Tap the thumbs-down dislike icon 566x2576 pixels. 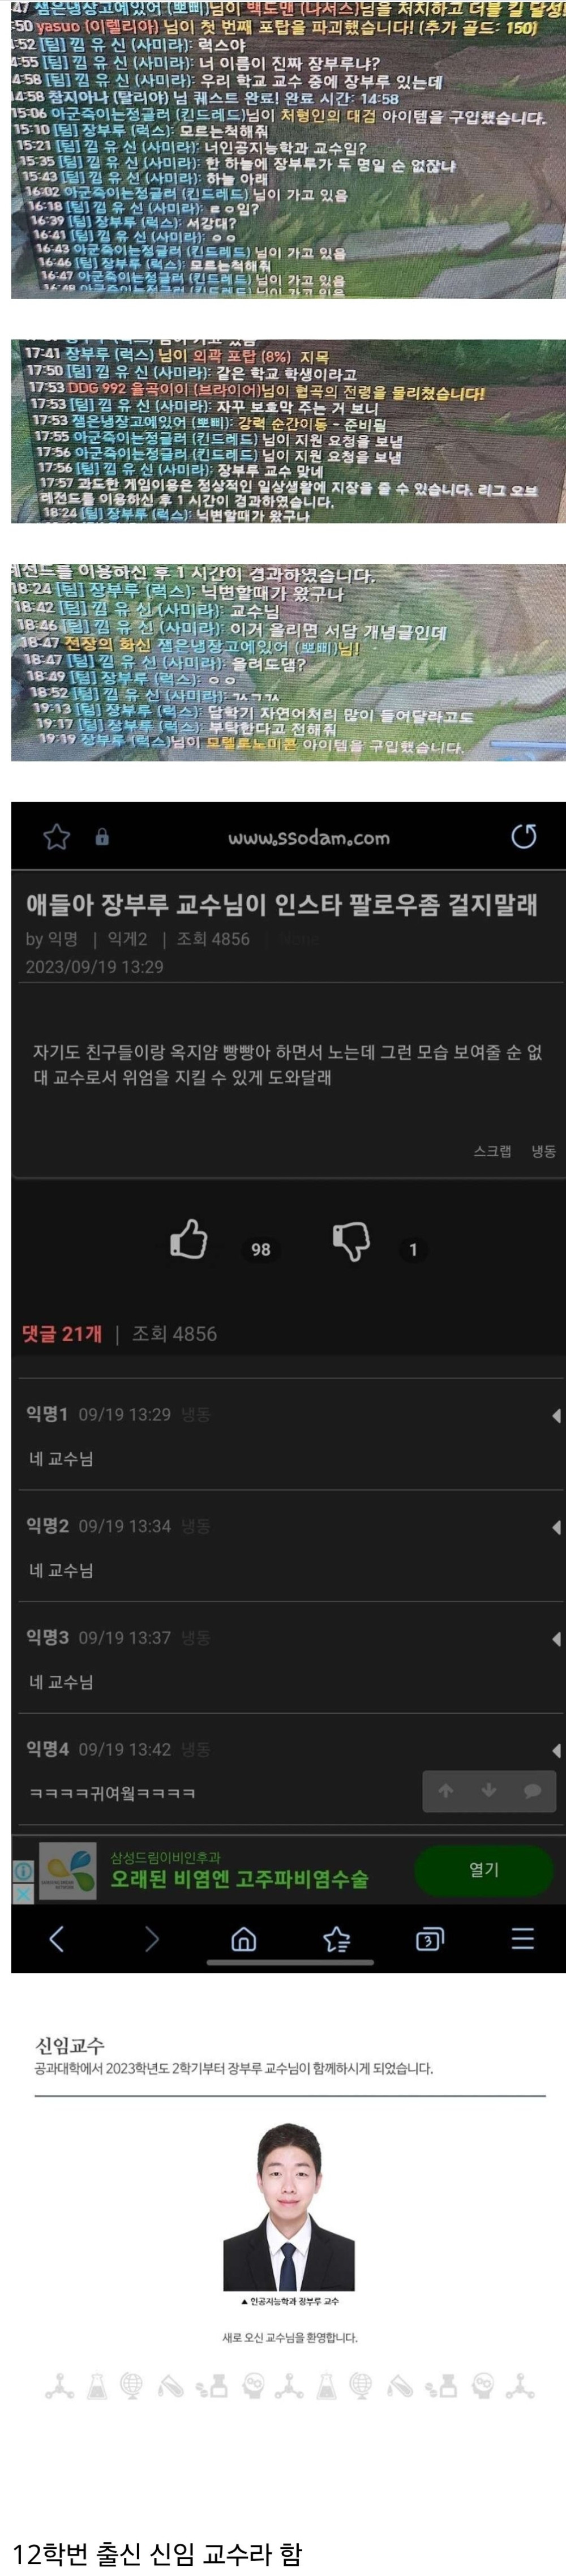(x=351, y=1241)
